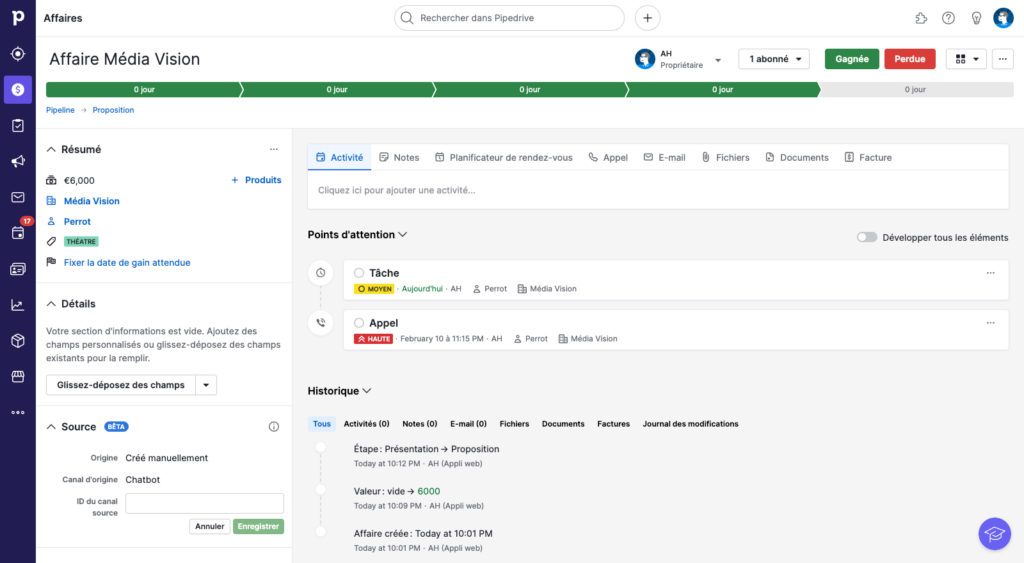Screen dimensions: 1024x563
Task: Open the lightbulb tips icon
Action: 976,18
